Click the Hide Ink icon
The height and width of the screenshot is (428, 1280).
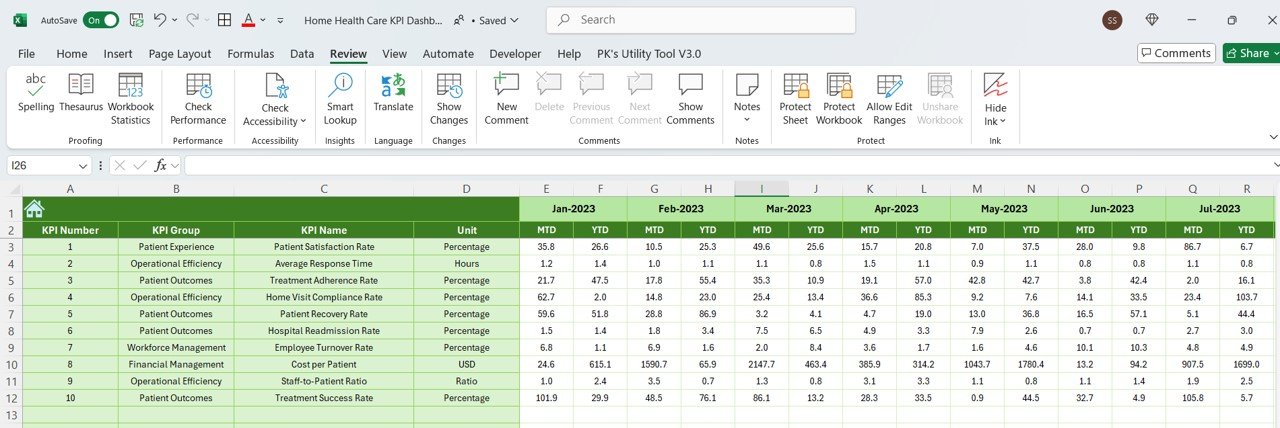(995, 86)
